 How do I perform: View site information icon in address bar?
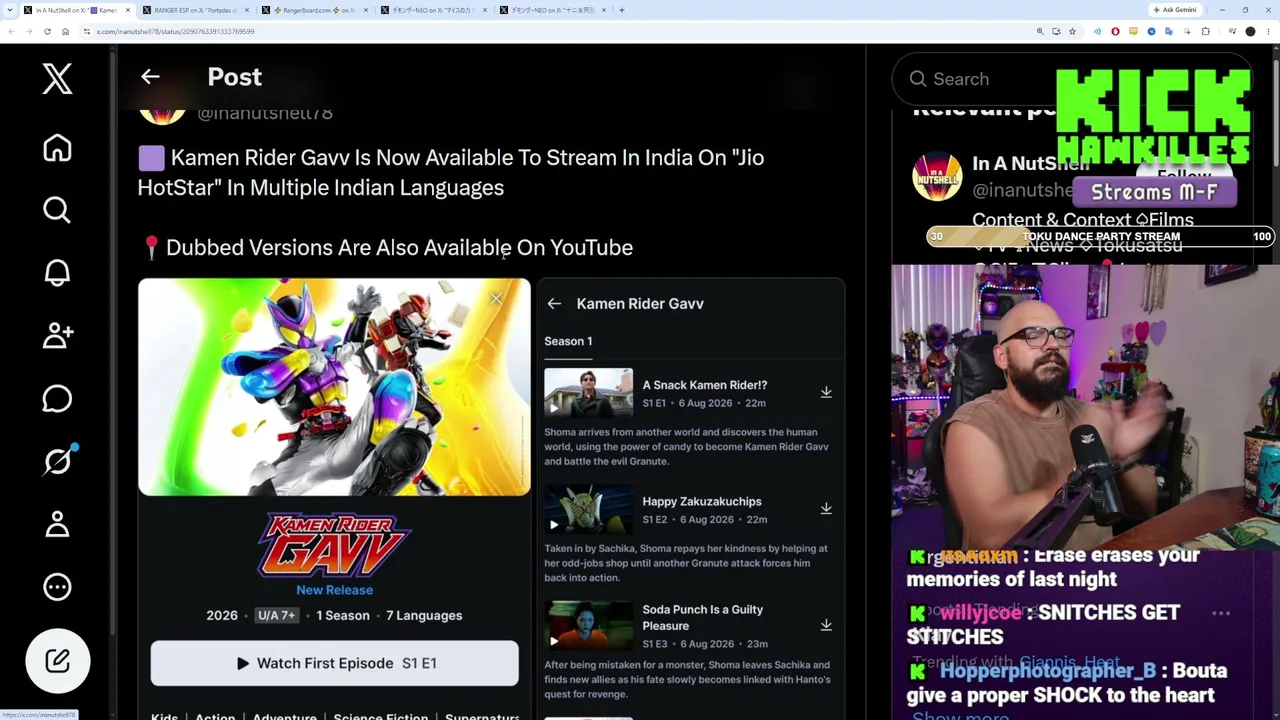pyautogui.click(x=87, y=31)
